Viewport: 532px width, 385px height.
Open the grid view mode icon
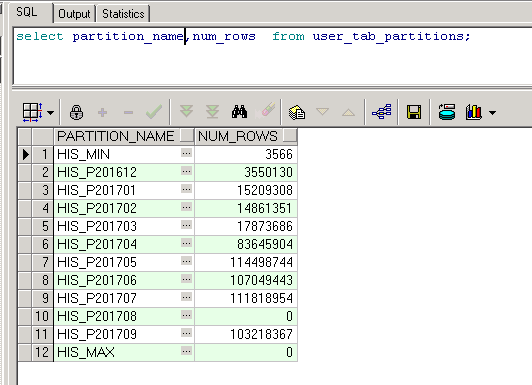point(32,112)
